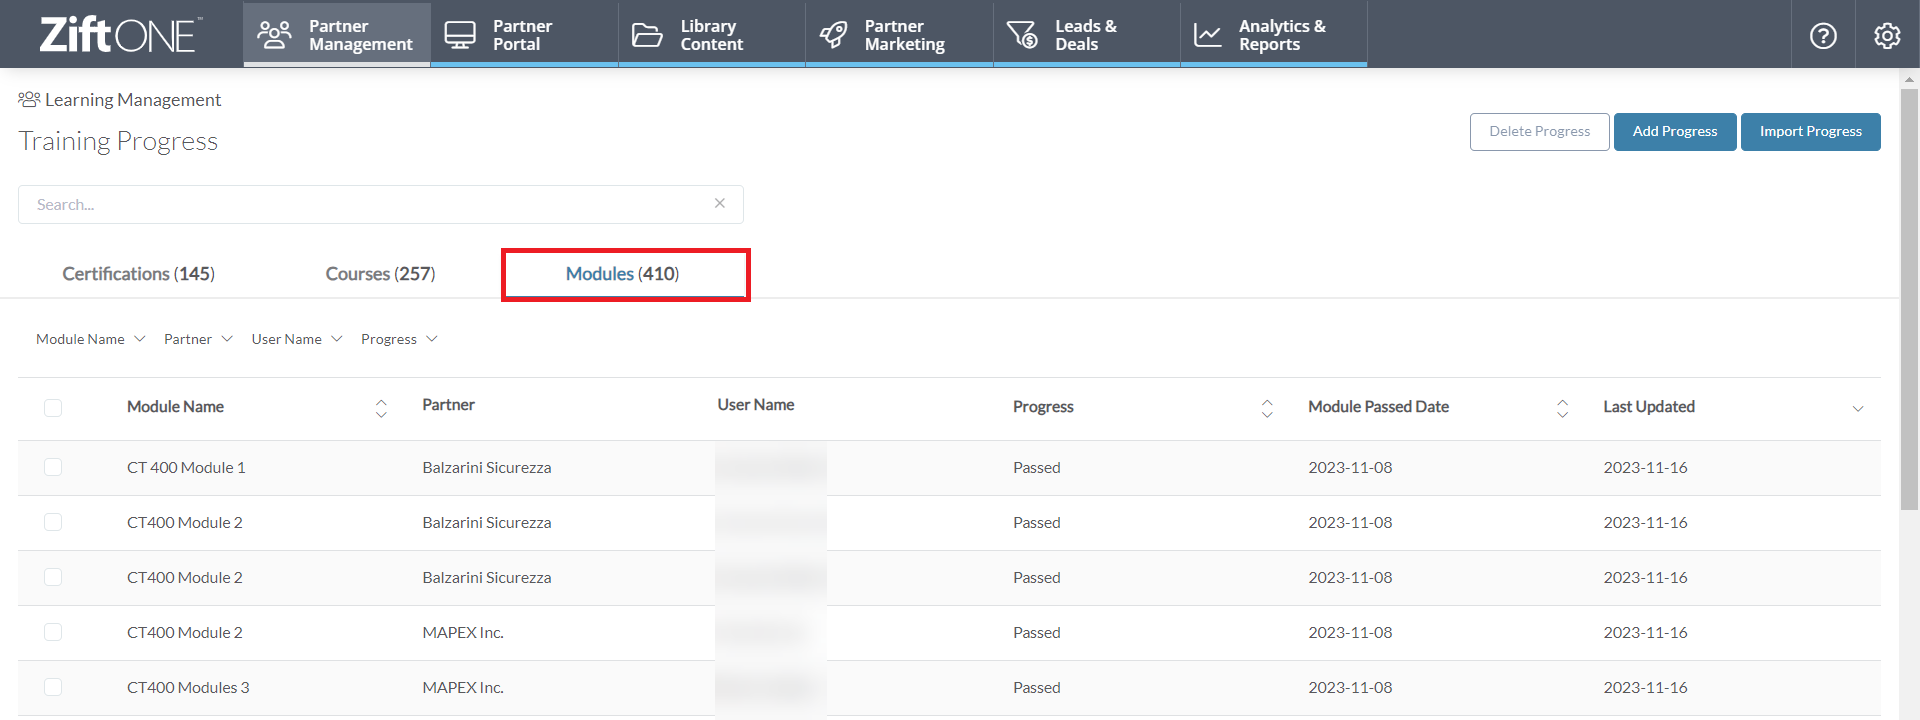Click the Delete Progress button
Image resolution: width=1920 pixels, height=720 pixels.
pyautogui.click(x=1539, y=132)
